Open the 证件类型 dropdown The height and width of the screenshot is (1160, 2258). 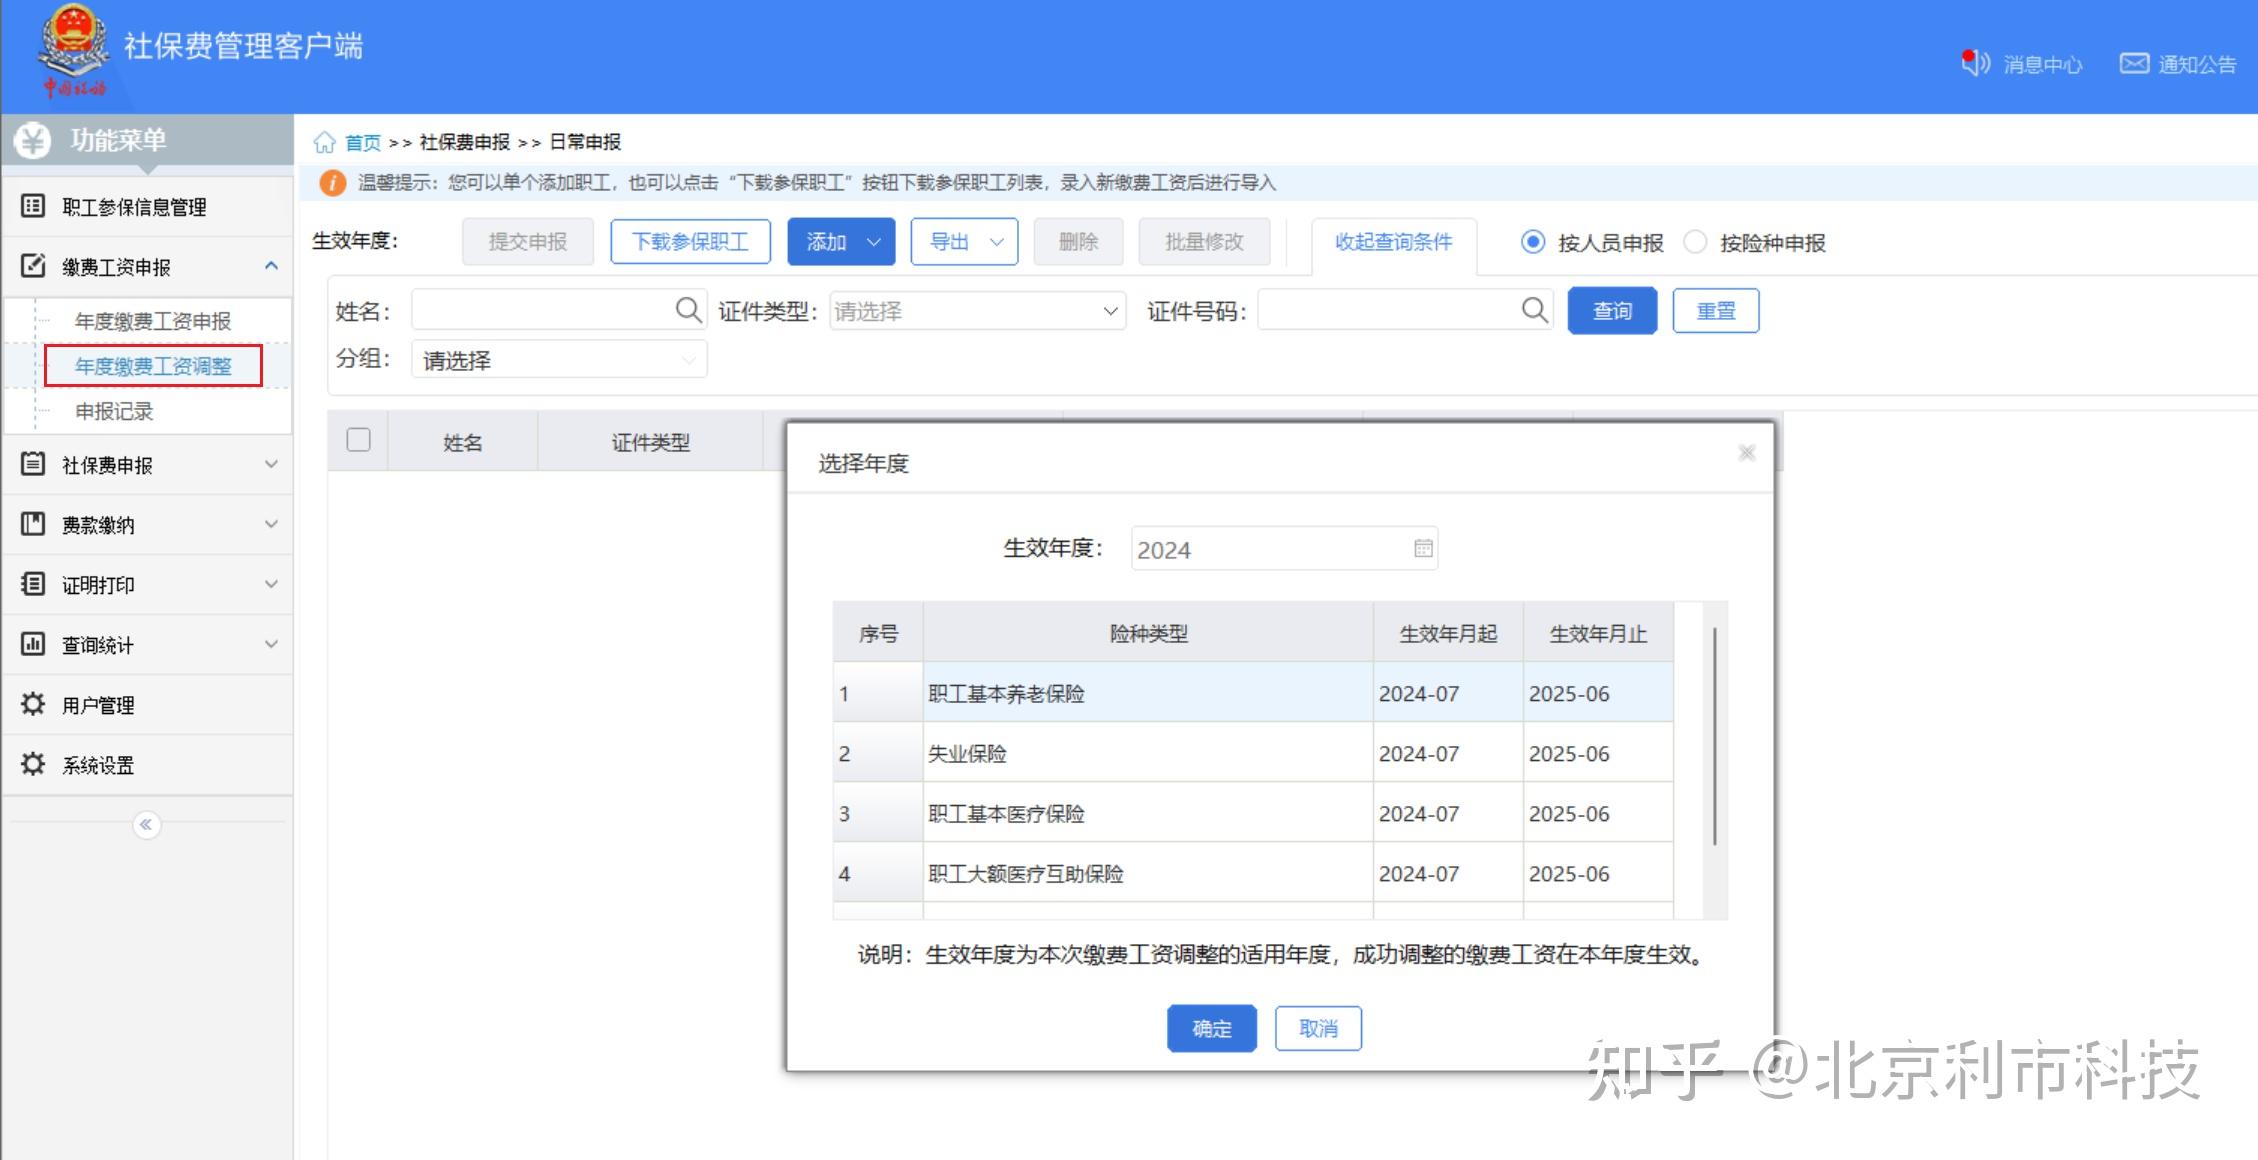977,311
